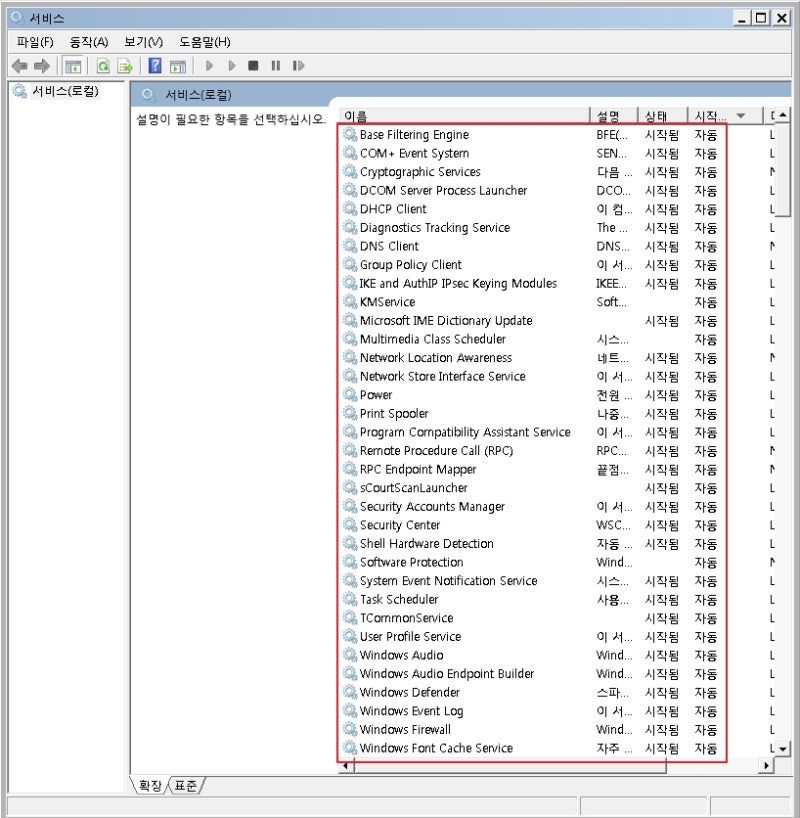
Task: Click the gear icon beside Base Filtering Engine
Action: [x=350, y=135]
